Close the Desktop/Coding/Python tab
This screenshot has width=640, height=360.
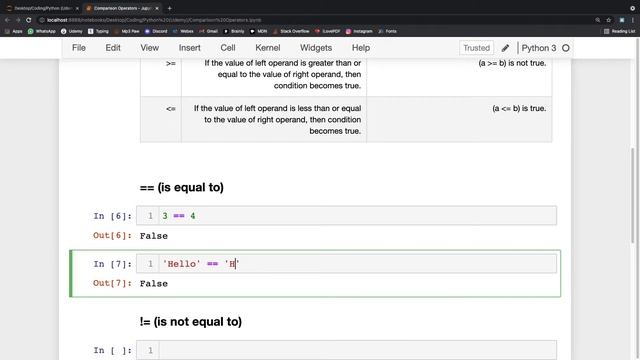(77, 8)
